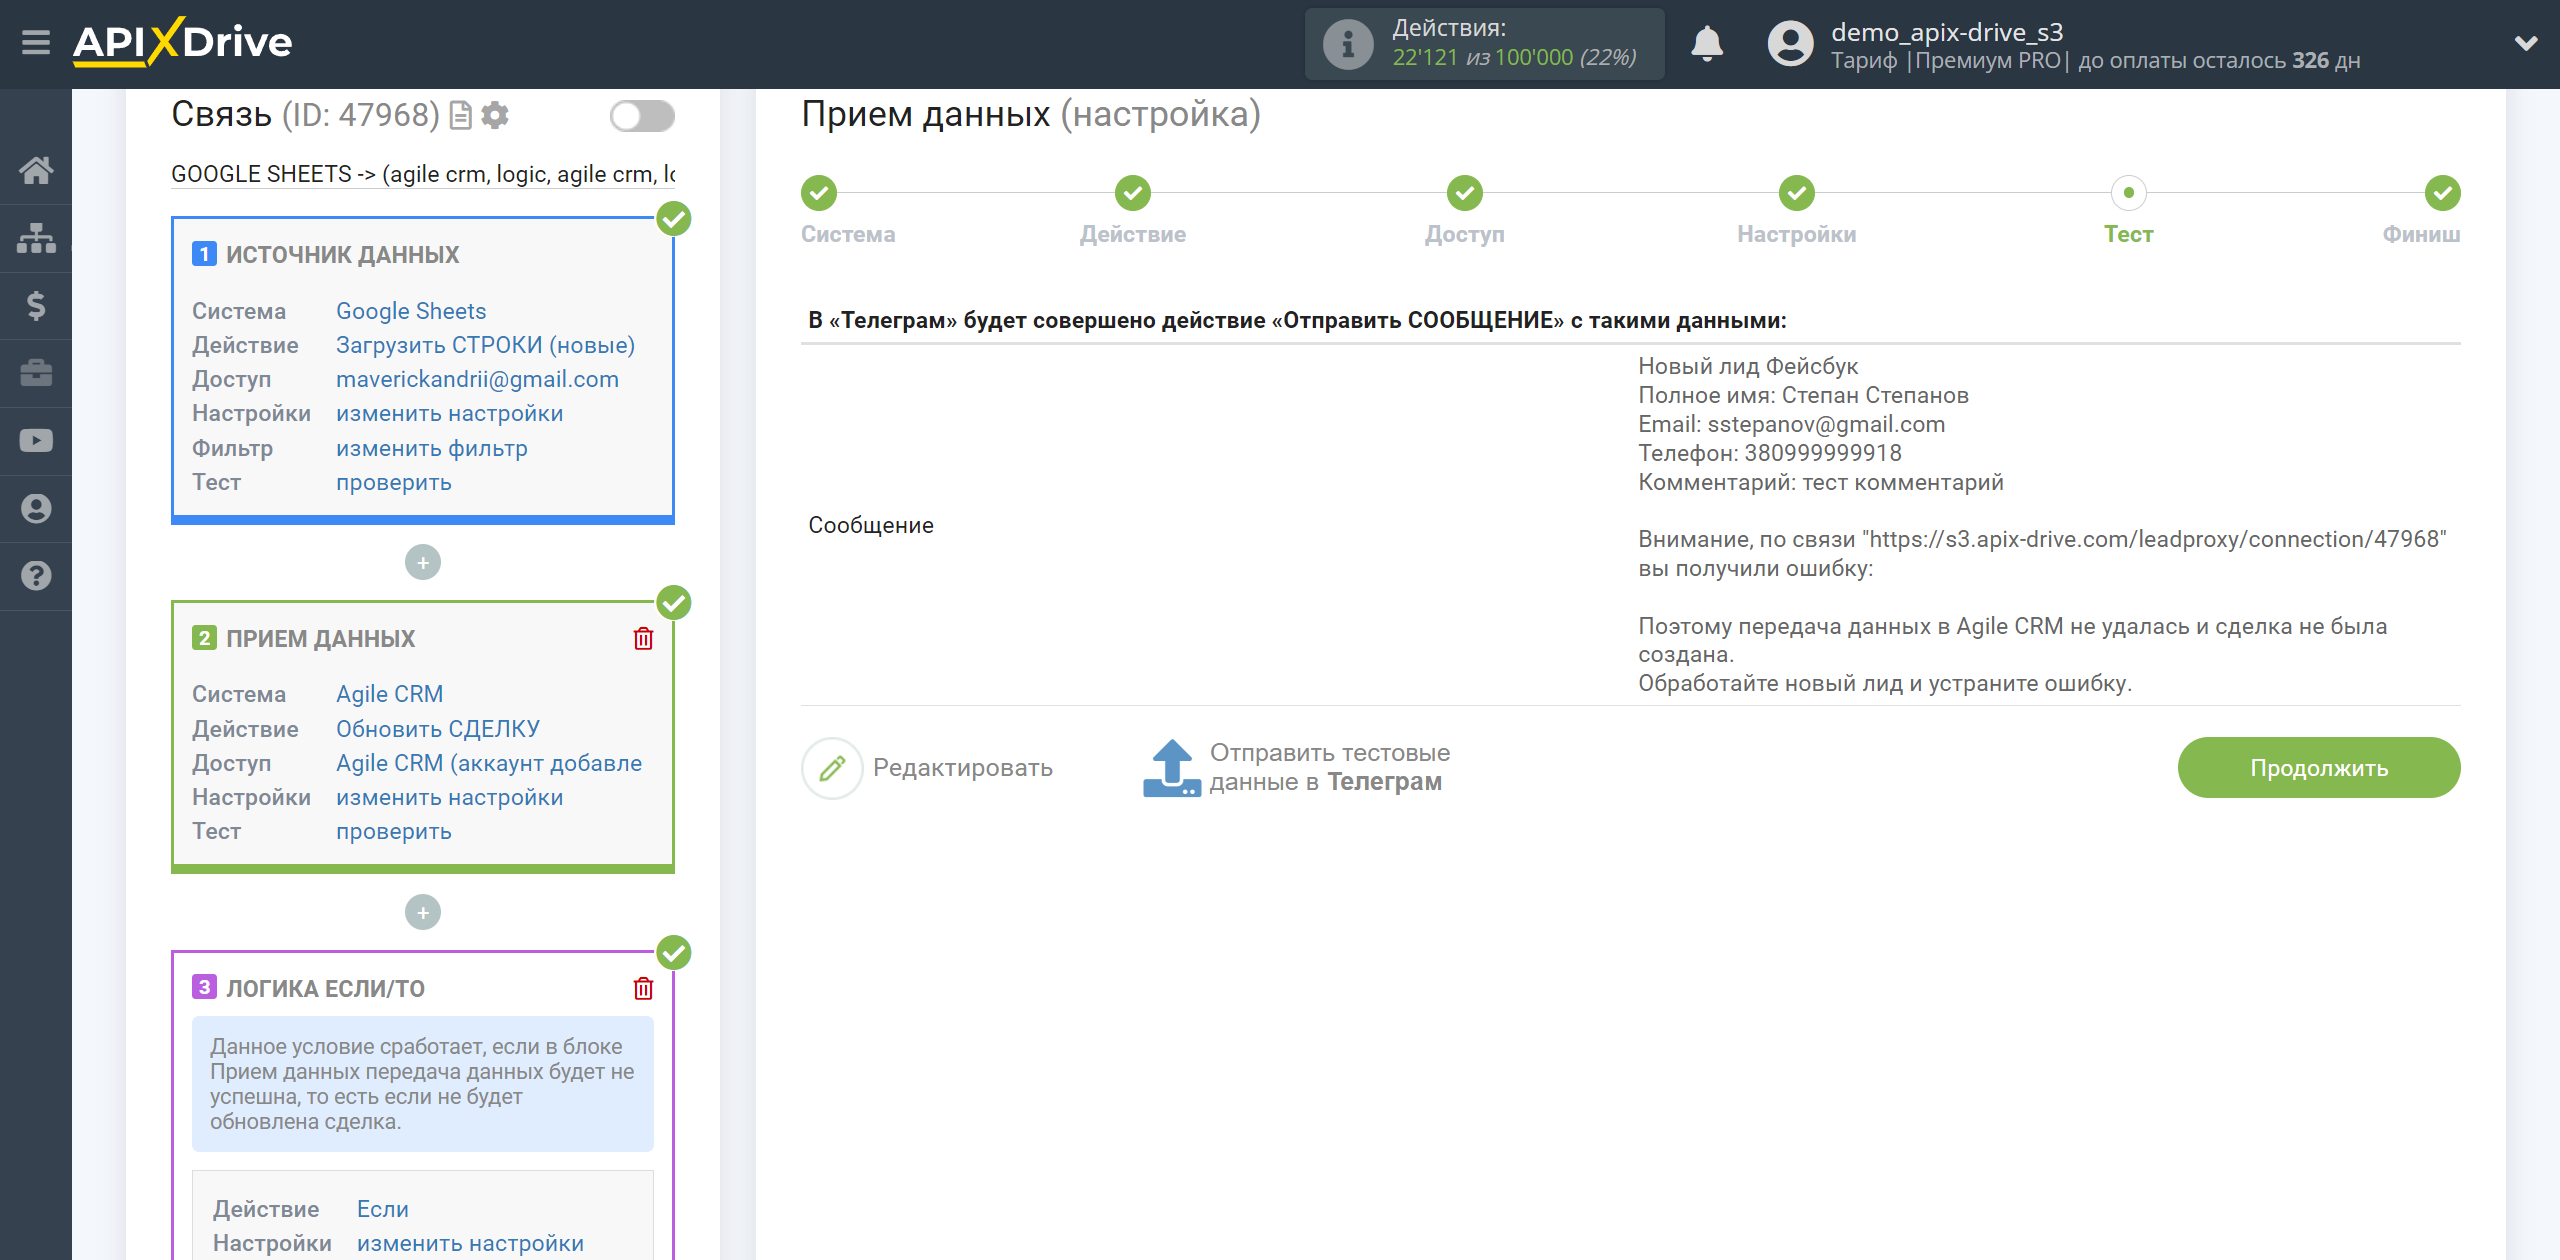Click изменить настройки in ПРИЕМ ДАННЫХ block
This screenshot has height=1260, width=2560.
coord(449,797)
